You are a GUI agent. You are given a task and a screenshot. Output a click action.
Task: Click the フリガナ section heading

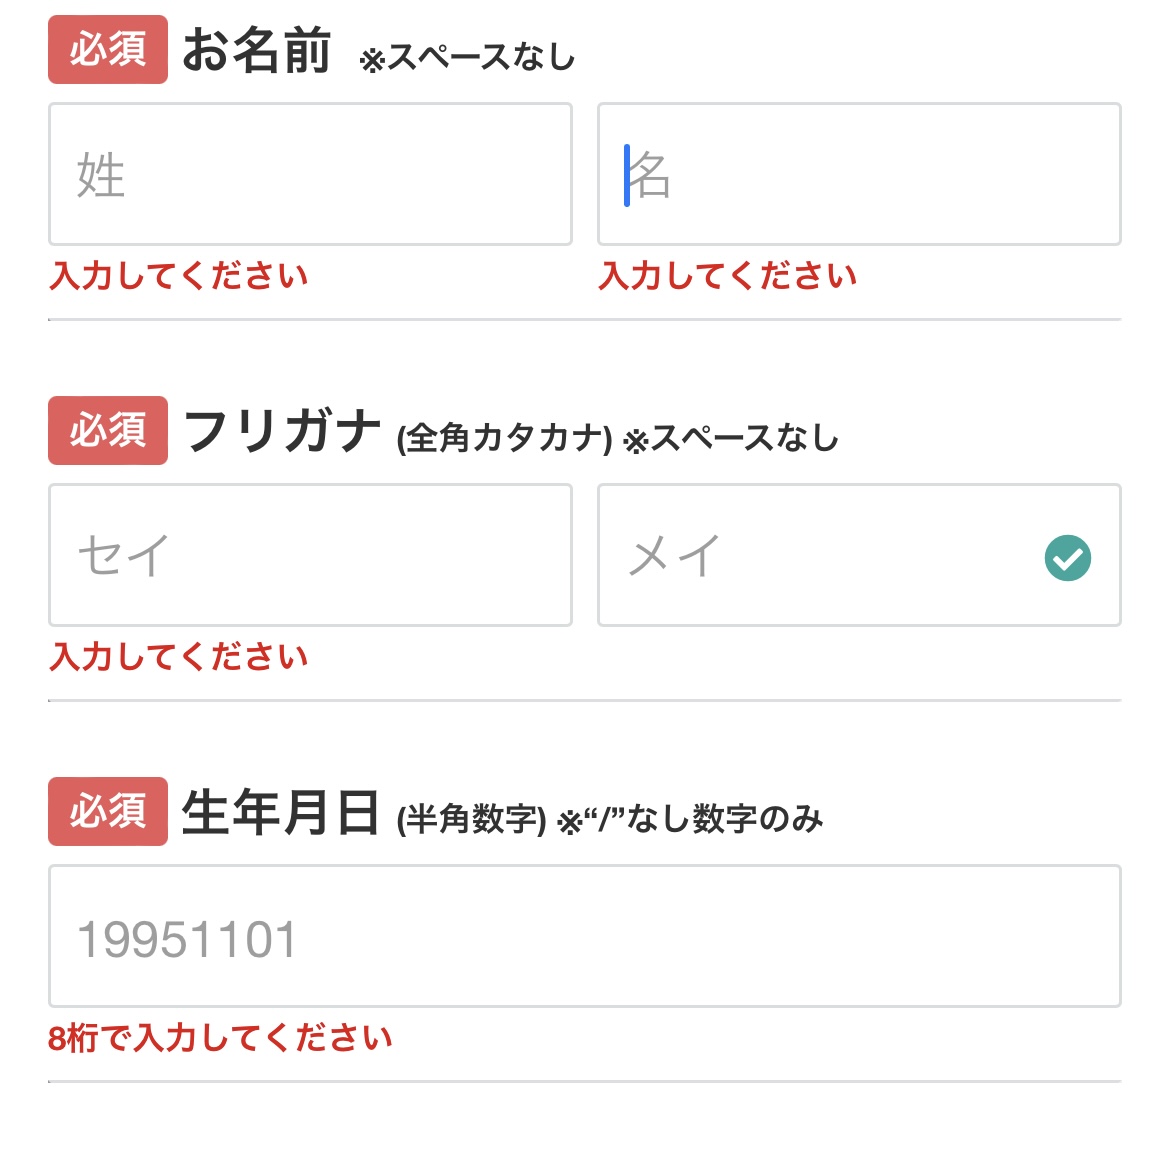282,431
